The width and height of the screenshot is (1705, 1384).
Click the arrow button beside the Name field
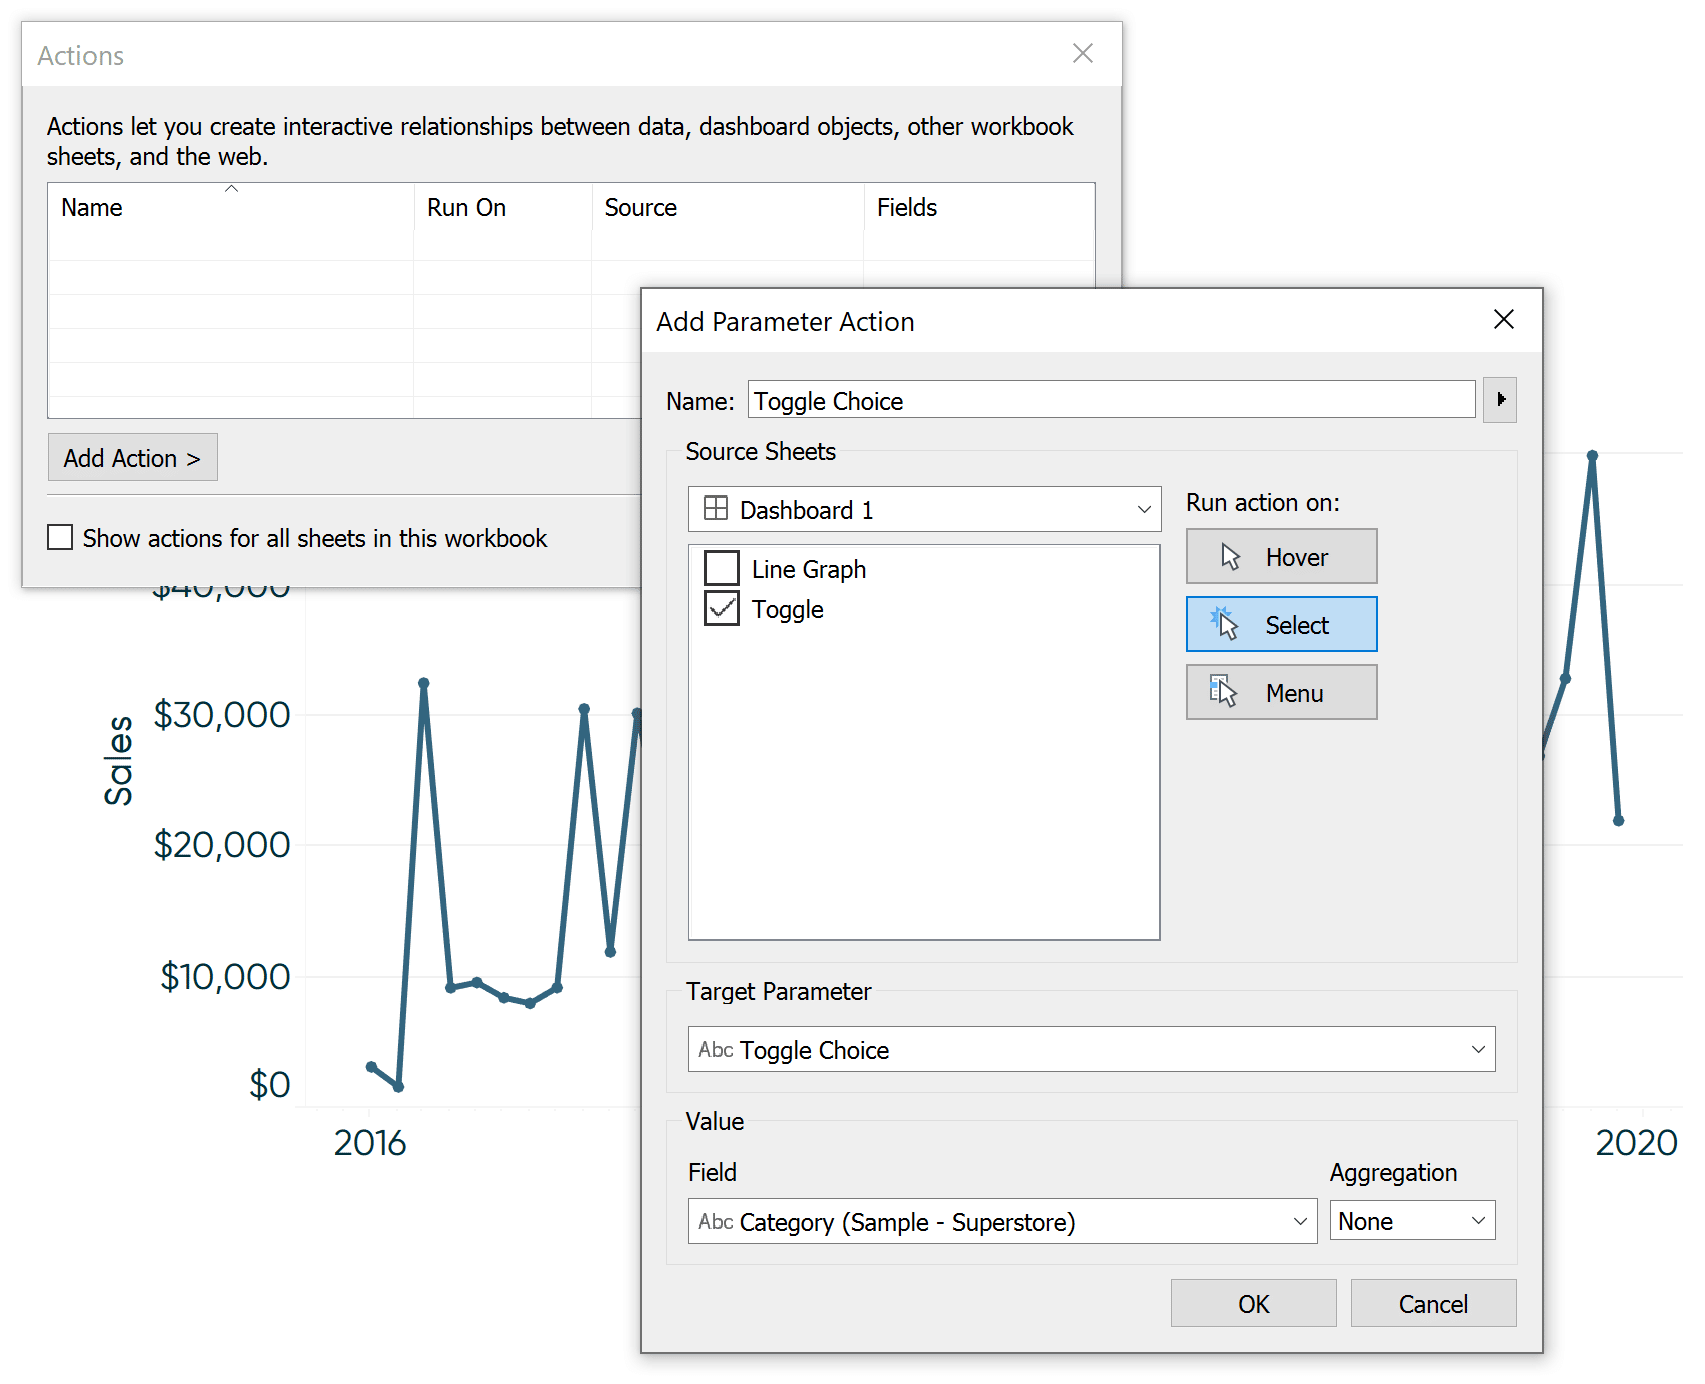[x=1500, y=400]
